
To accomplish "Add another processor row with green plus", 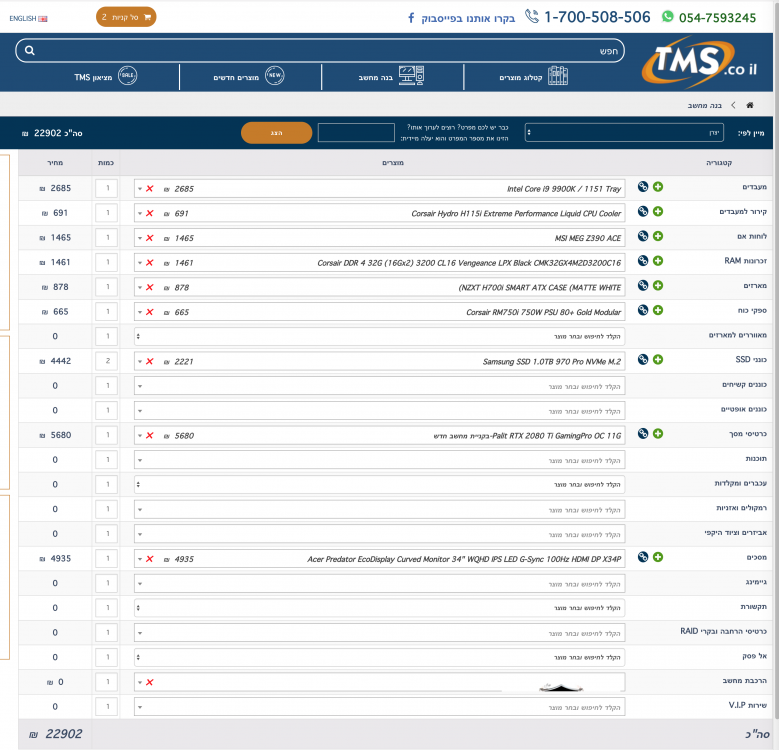I will (x=658, y=187).
